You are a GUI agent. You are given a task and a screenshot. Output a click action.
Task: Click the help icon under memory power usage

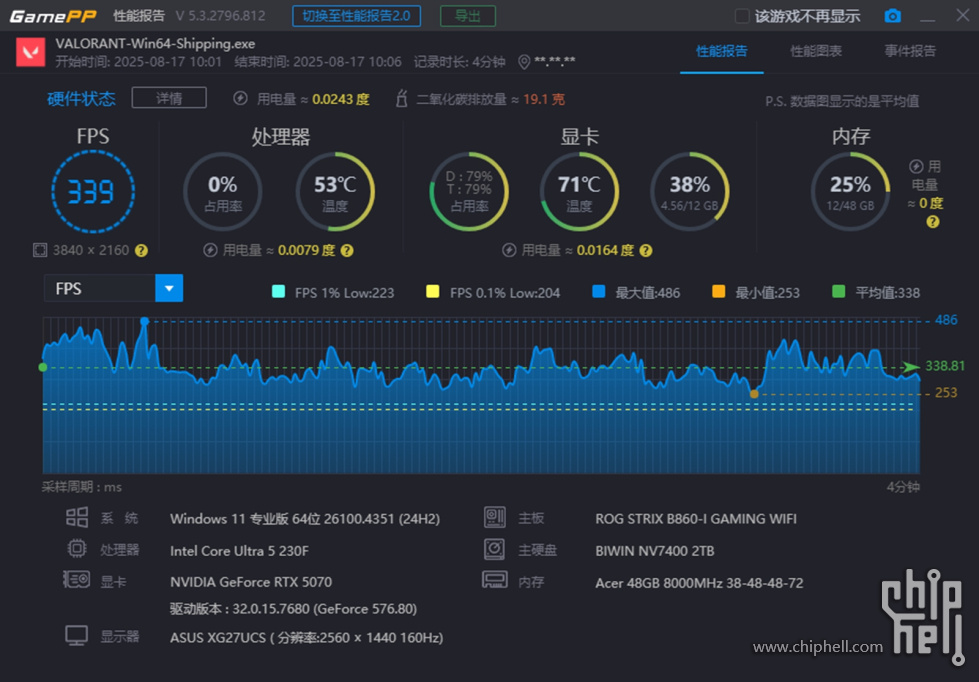tap(933, 222)
